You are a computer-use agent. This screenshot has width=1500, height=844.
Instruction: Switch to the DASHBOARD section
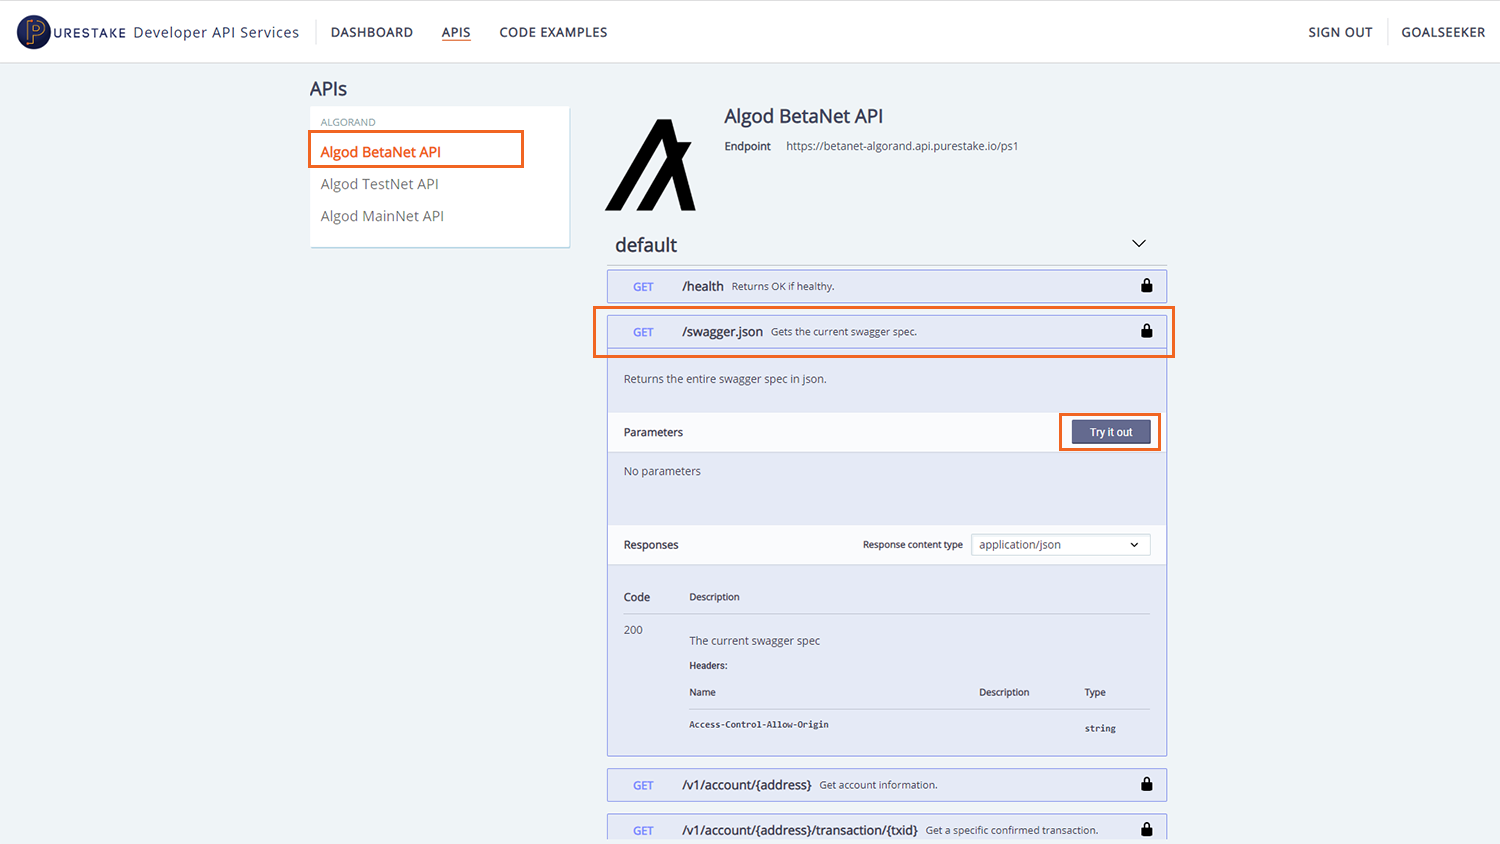(371, 32)
